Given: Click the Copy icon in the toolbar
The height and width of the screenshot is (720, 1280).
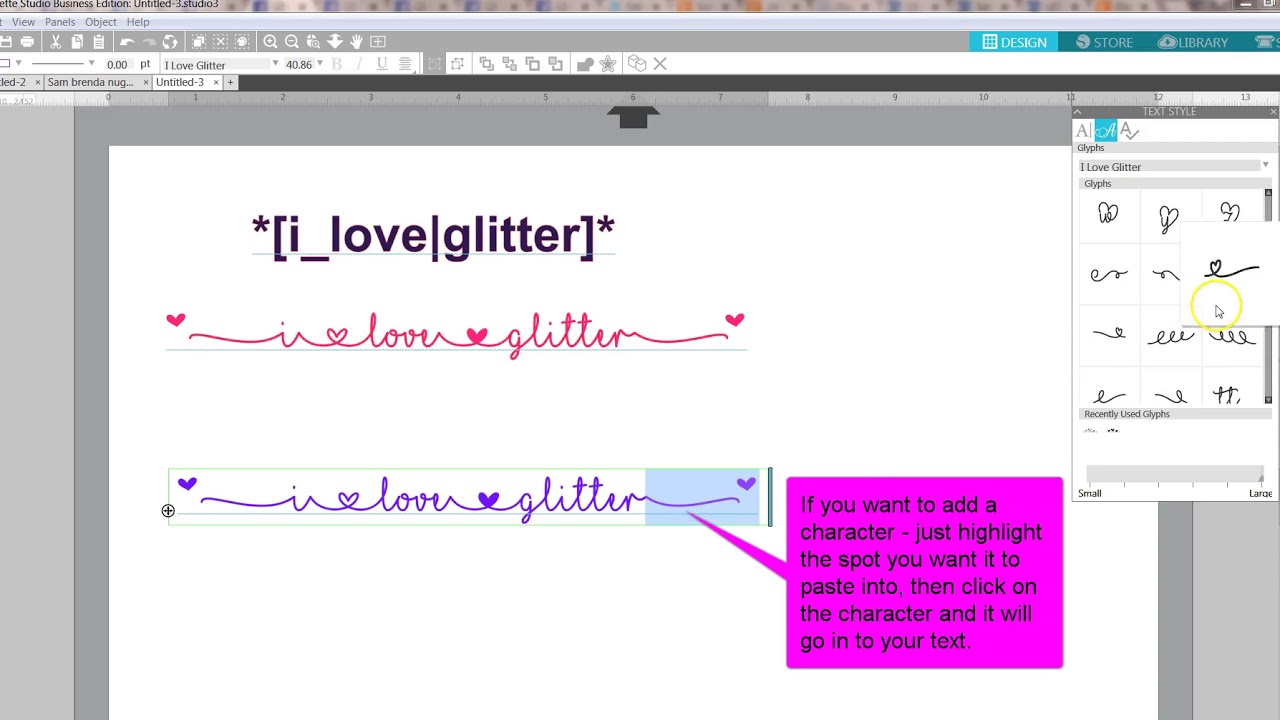Looking at the screenshot, I should (77, 42).
